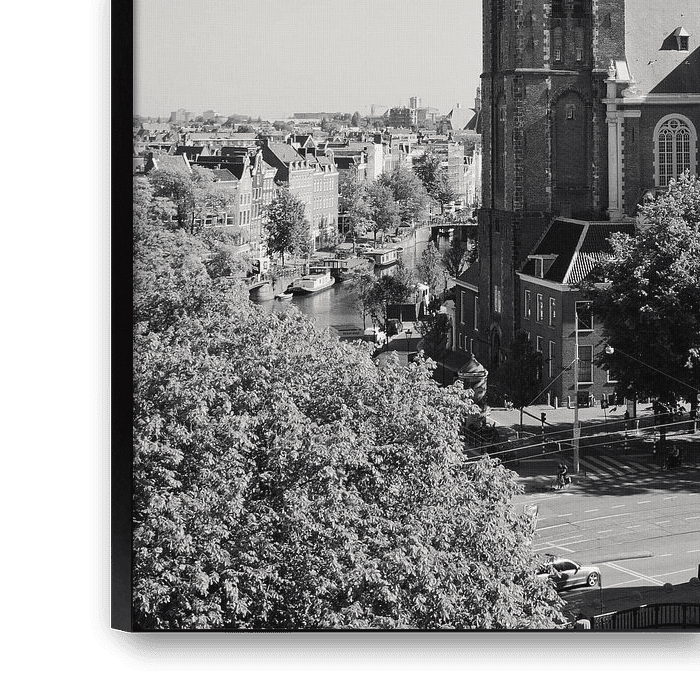The width and height of the screenshot is (700, 700).
Task: Click the arched church window
Action: [674, 150]
